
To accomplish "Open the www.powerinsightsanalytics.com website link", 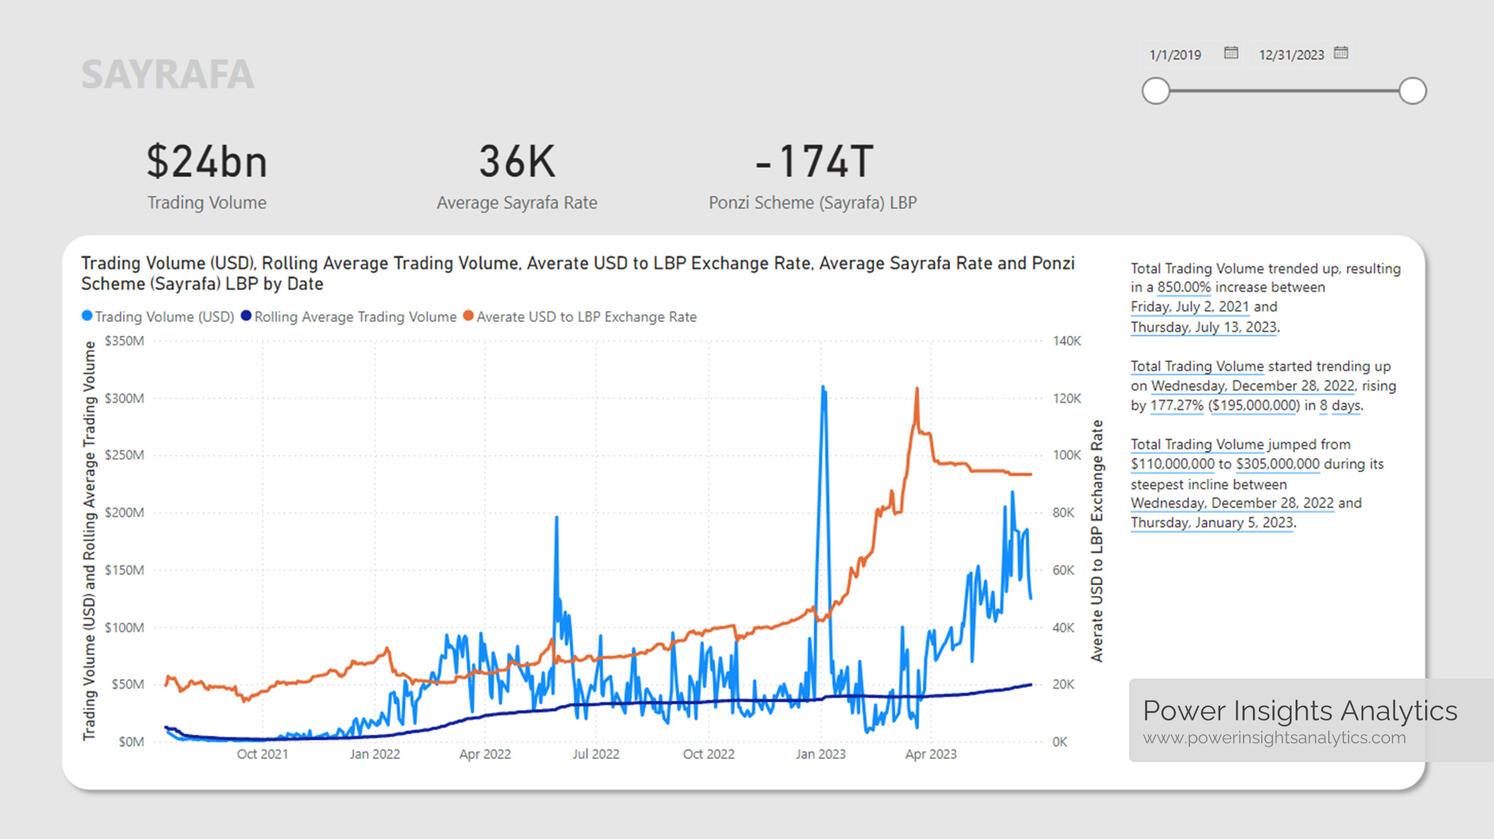I will click(x=1274, y=738).
